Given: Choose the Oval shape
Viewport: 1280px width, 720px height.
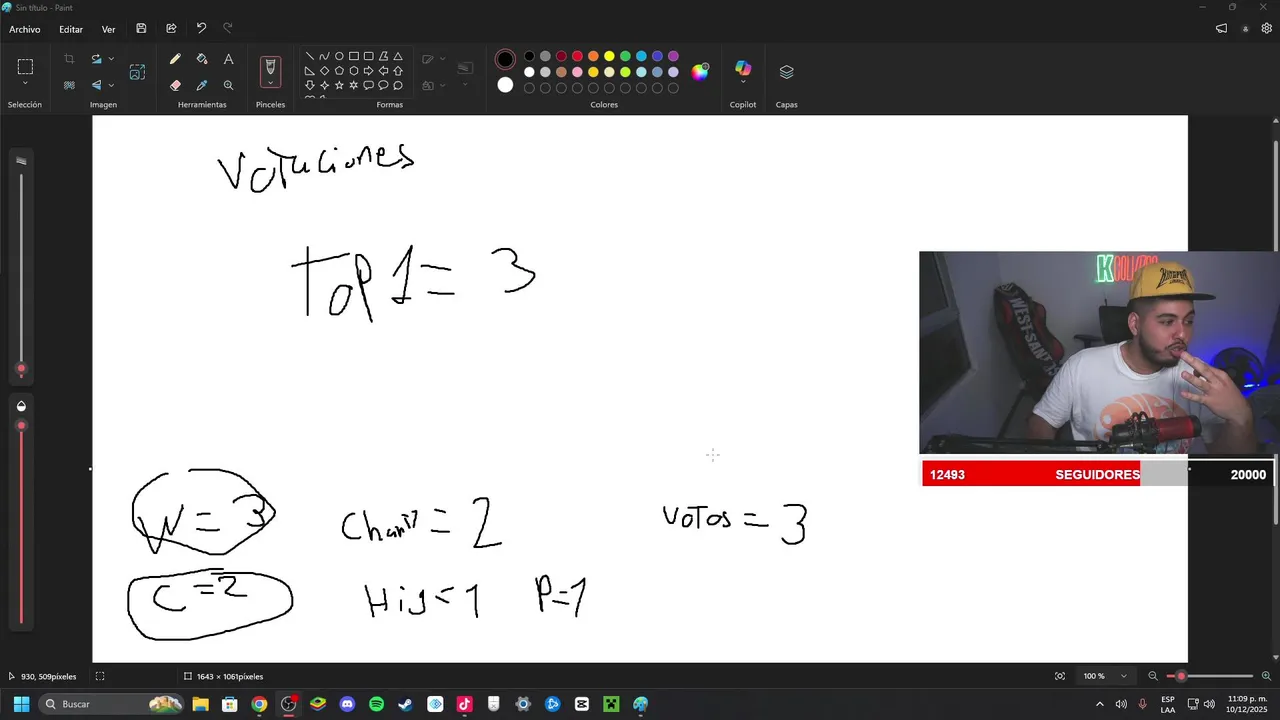Looking at the screenshot, I should click(339, 56).
